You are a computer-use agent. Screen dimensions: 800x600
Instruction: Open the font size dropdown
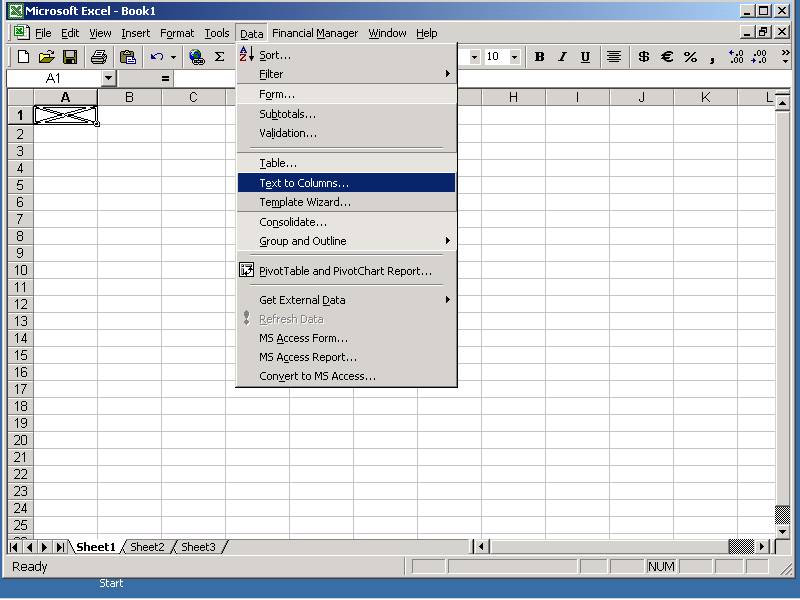tap(514, 57)
